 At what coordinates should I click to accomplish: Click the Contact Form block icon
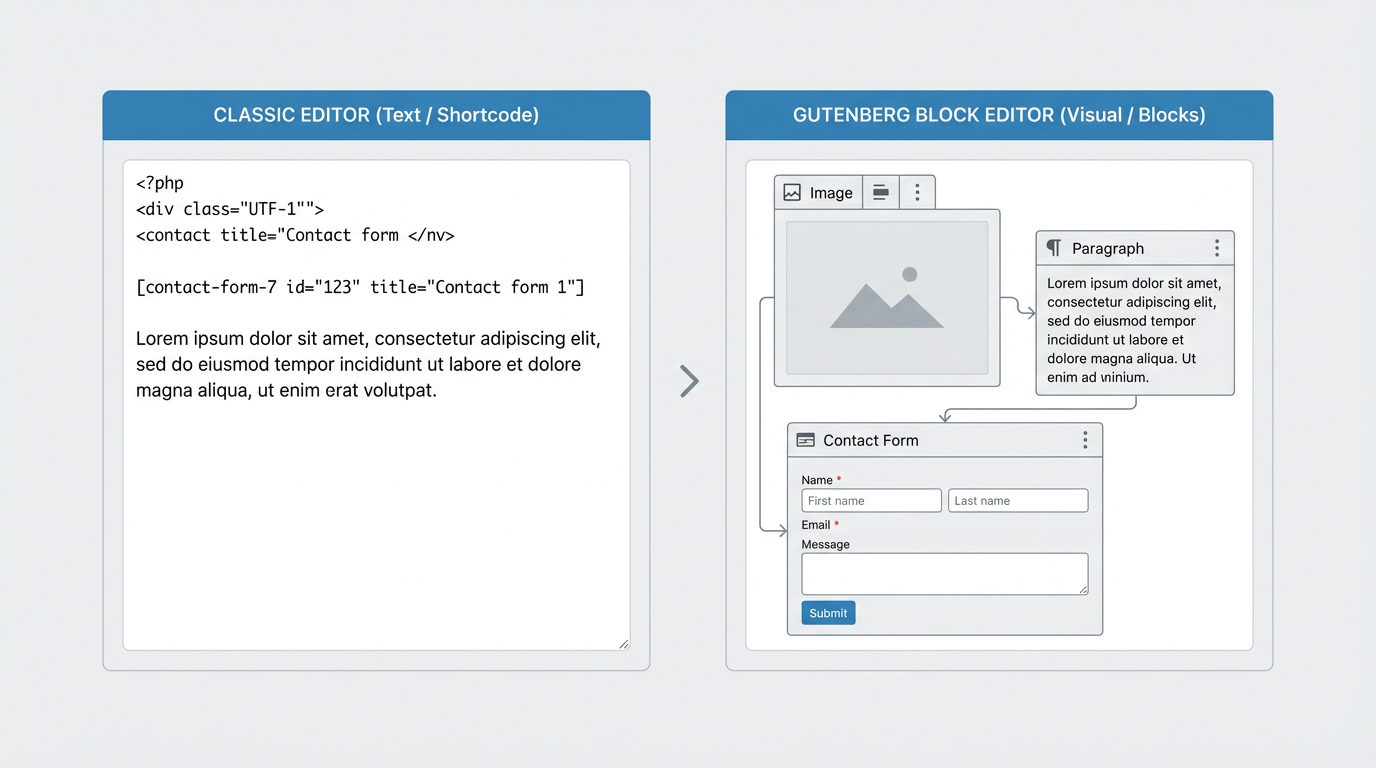pos(805,440)
